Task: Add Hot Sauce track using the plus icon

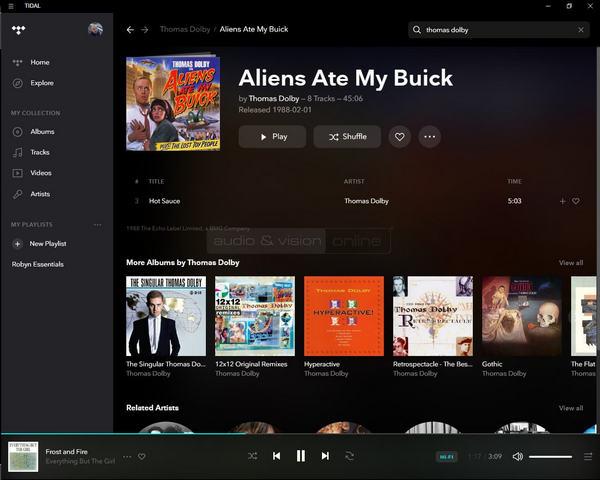Action: pos(562,201)
